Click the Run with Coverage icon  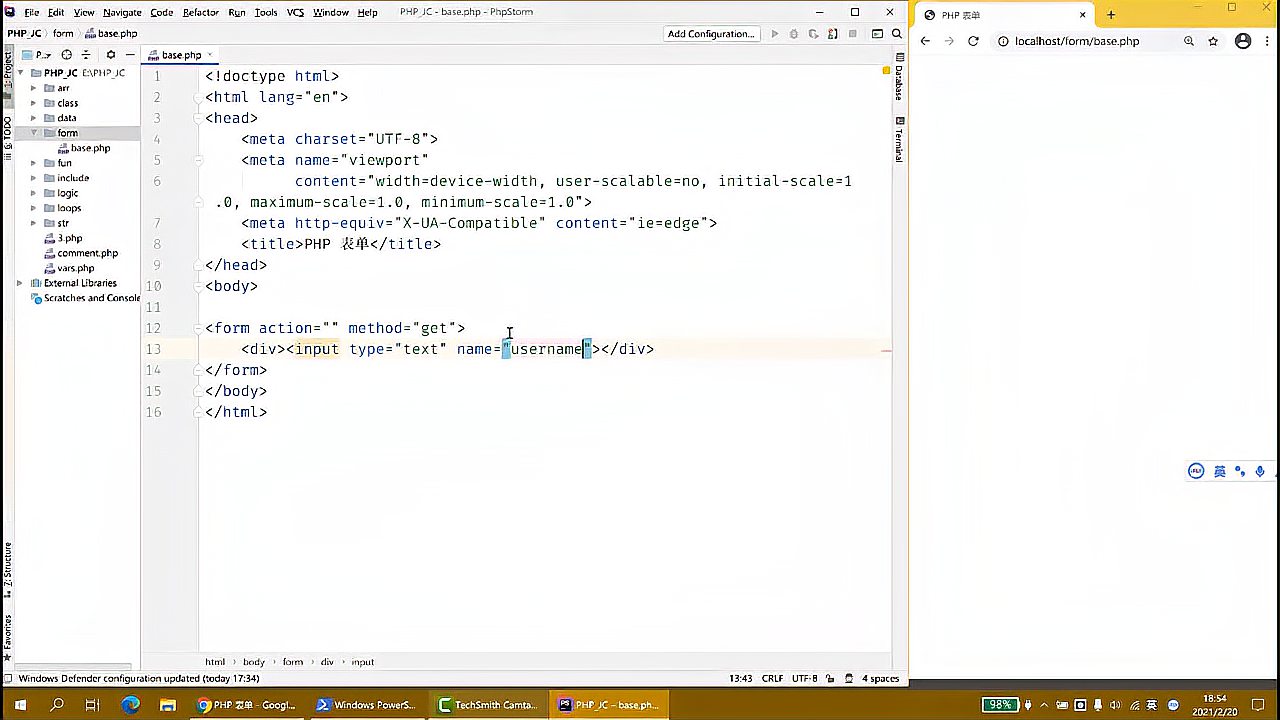pos(814,34)
